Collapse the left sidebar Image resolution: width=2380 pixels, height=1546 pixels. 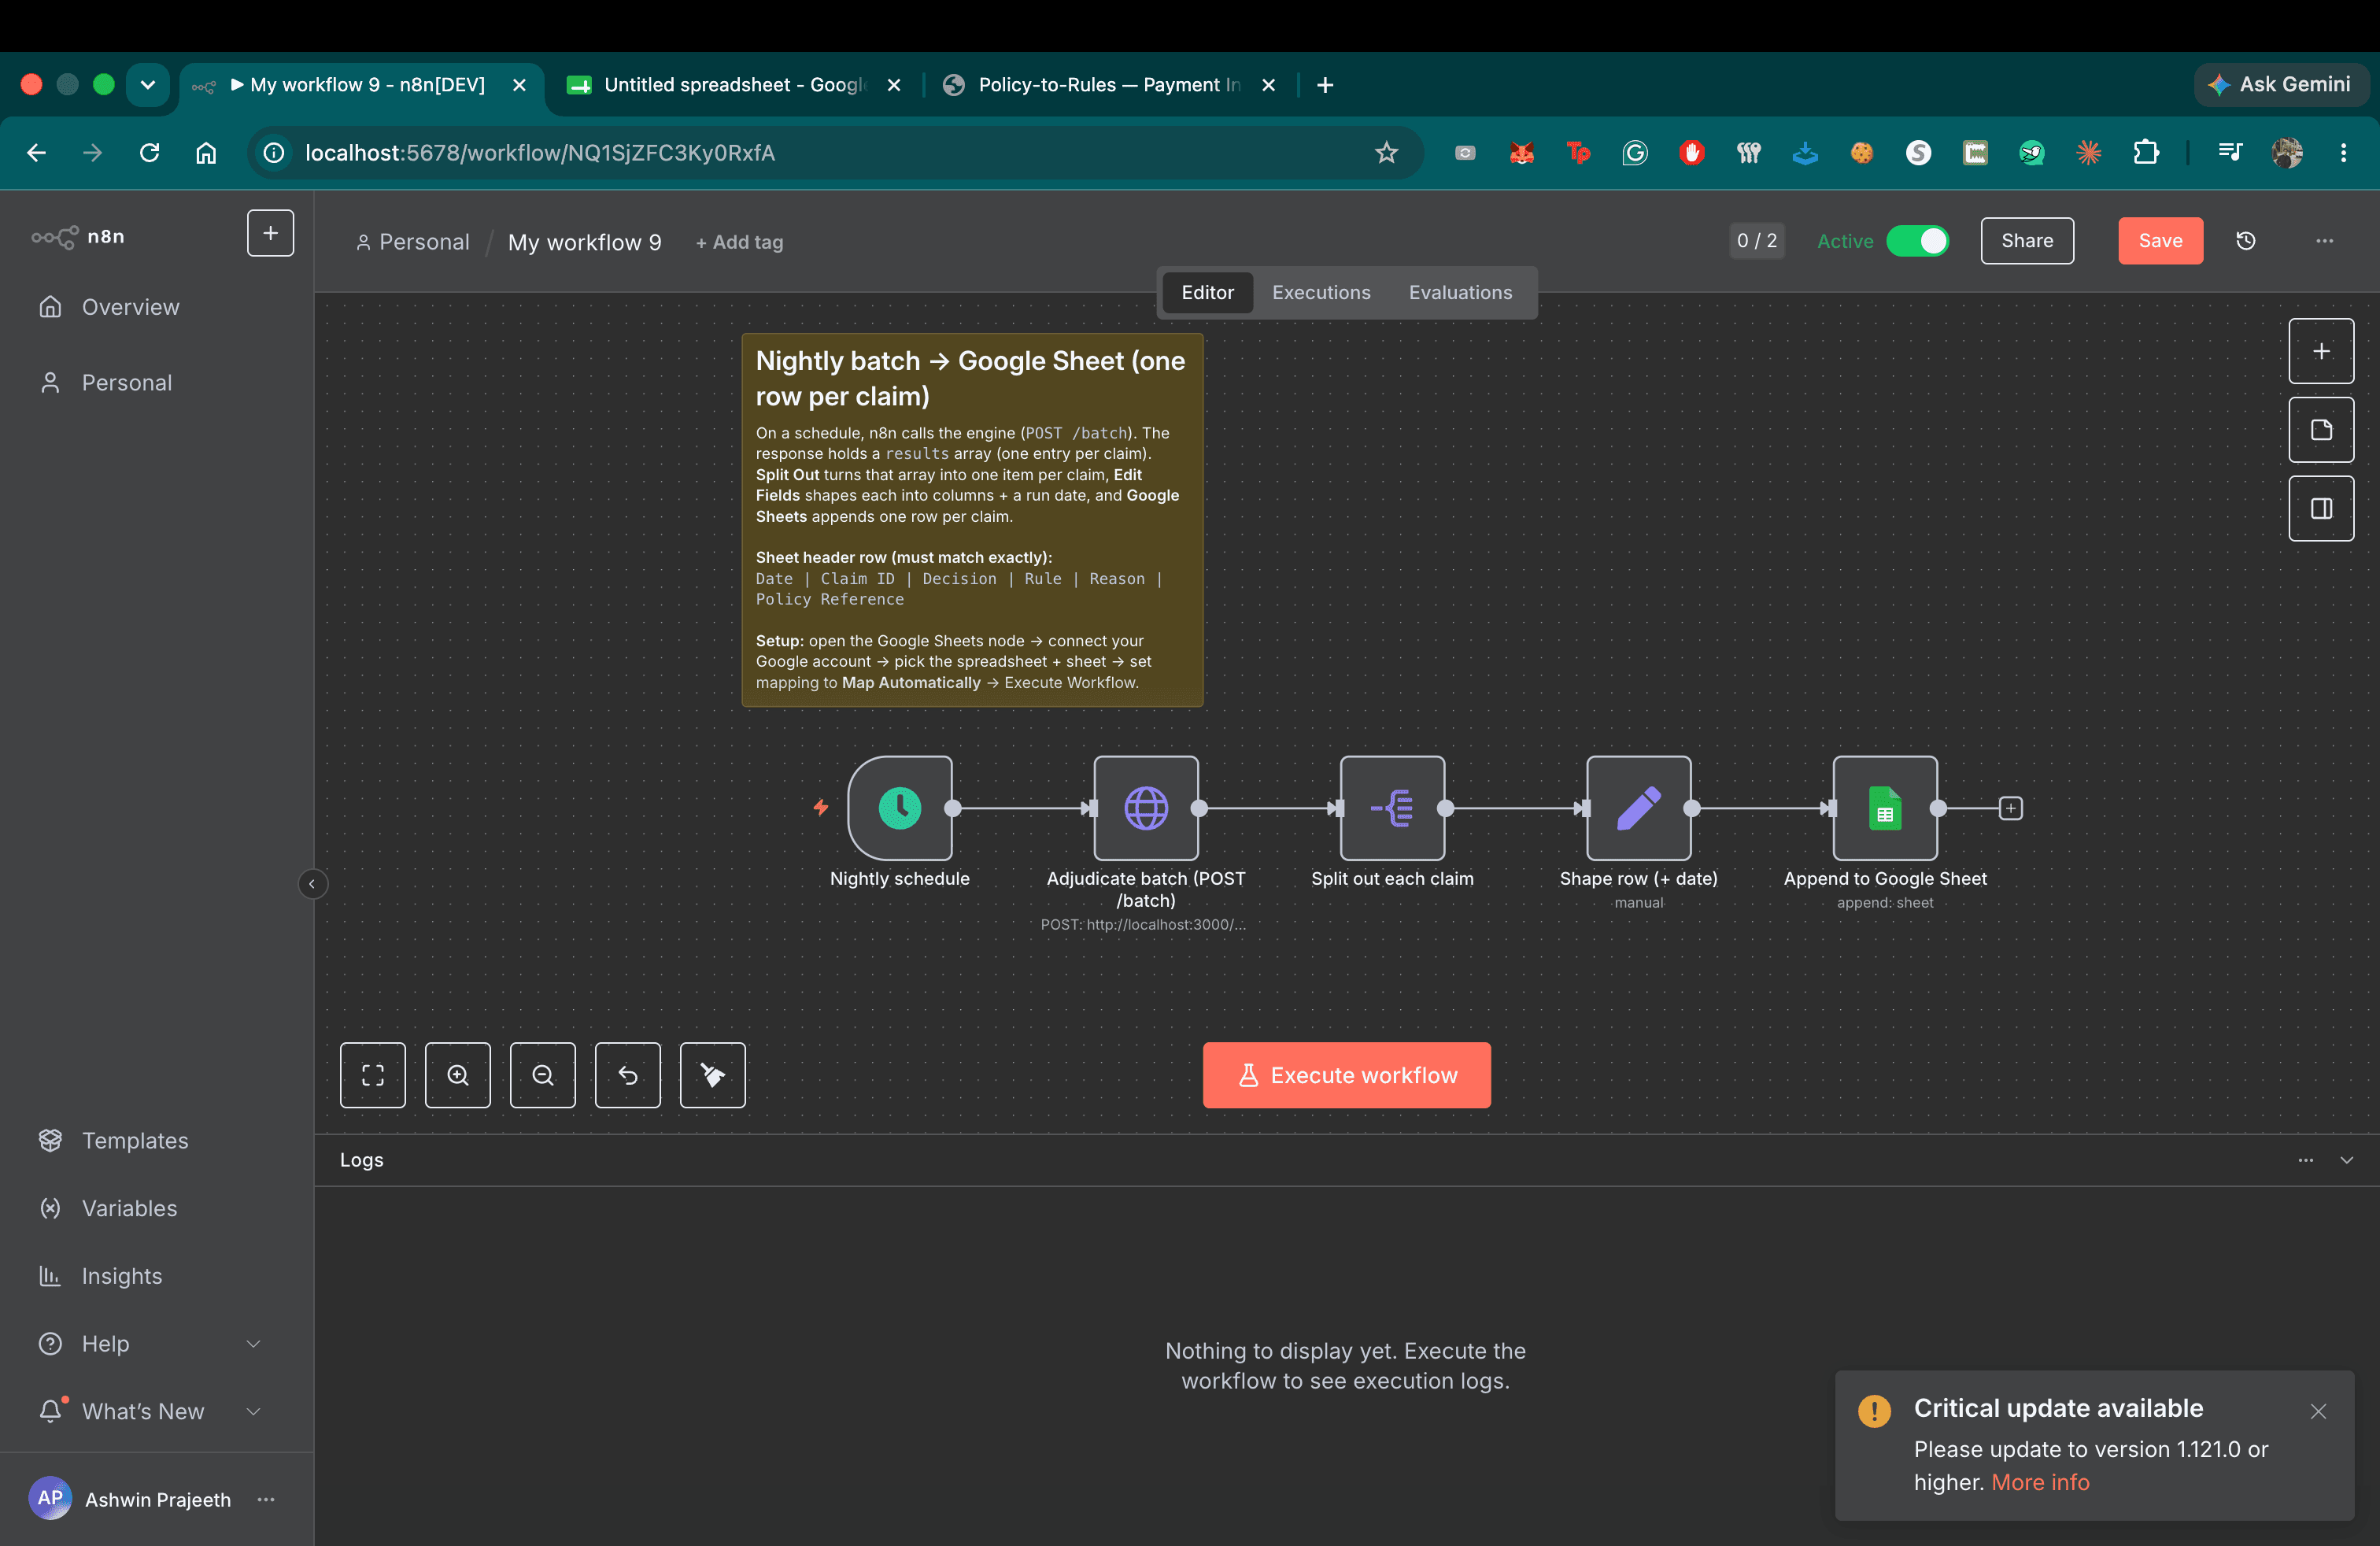pos(312,884)
